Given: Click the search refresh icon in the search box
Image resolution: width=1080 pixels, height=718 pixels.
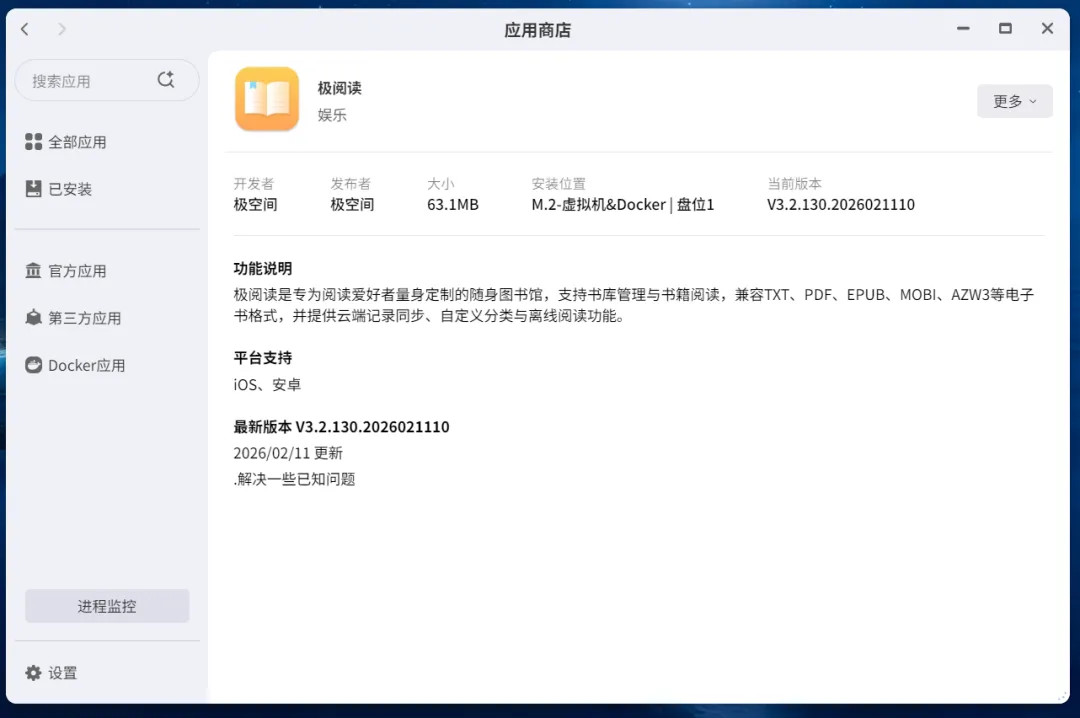Looking at the screenshot, I should 166,80.
